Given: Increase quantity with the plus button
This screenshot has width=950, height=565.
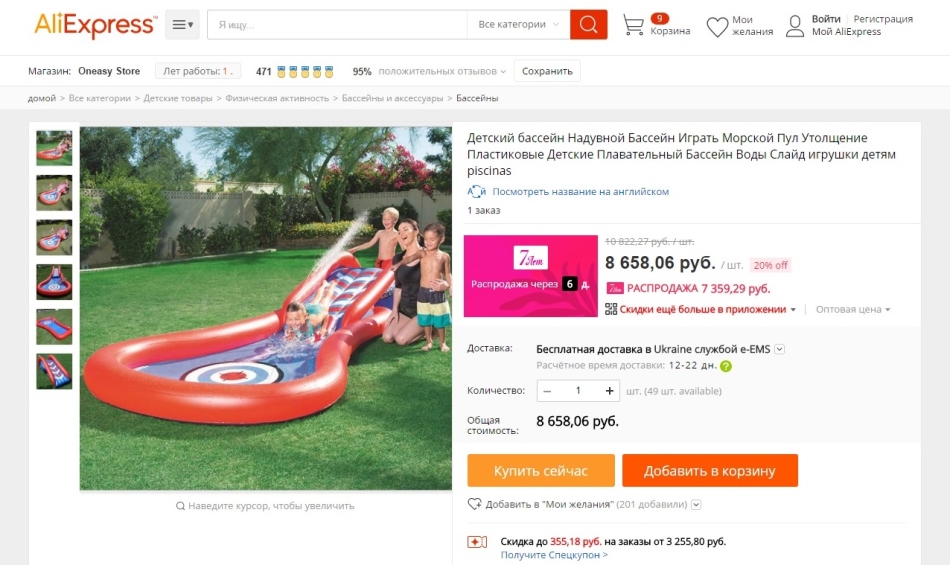Looking at the screenshot, I should point(610,391).
